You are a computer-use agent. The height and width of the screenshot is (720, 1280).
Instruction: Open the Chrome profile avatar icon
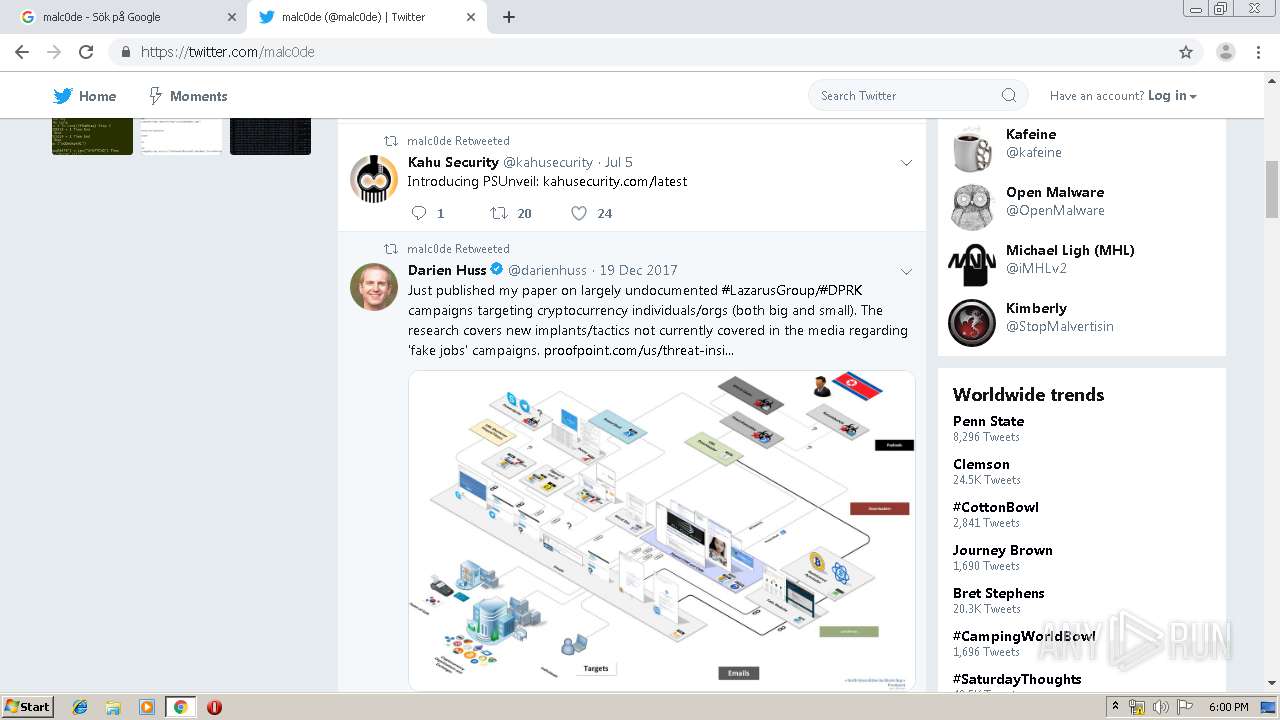(1225, 52)
